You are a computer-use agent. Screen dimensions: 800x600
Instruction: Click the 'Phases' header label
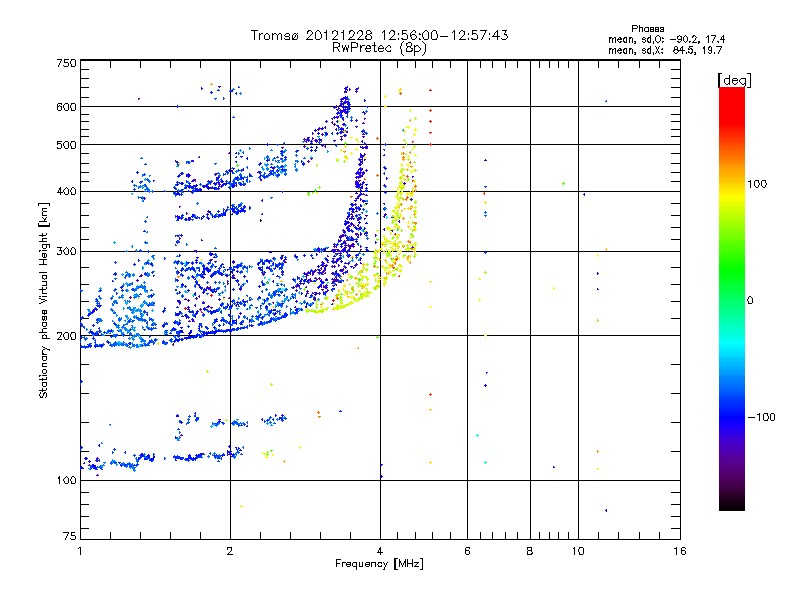click(647, 29)
